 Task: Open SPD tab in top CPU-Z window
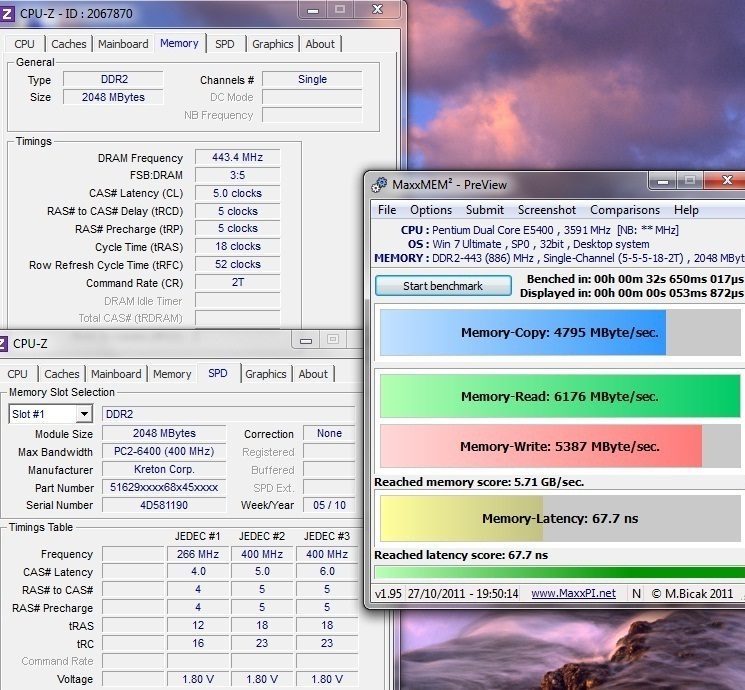[225, 44]
